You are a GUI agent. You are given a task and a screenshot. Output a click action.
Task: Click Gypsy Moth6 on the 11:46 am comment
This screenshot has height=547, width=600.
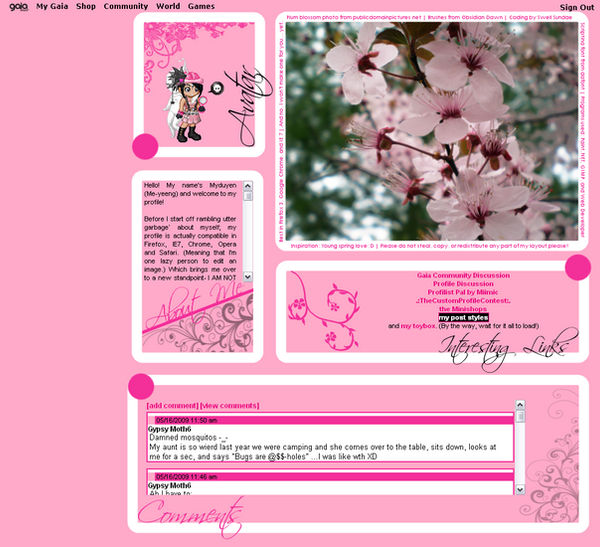click(170, 485)
